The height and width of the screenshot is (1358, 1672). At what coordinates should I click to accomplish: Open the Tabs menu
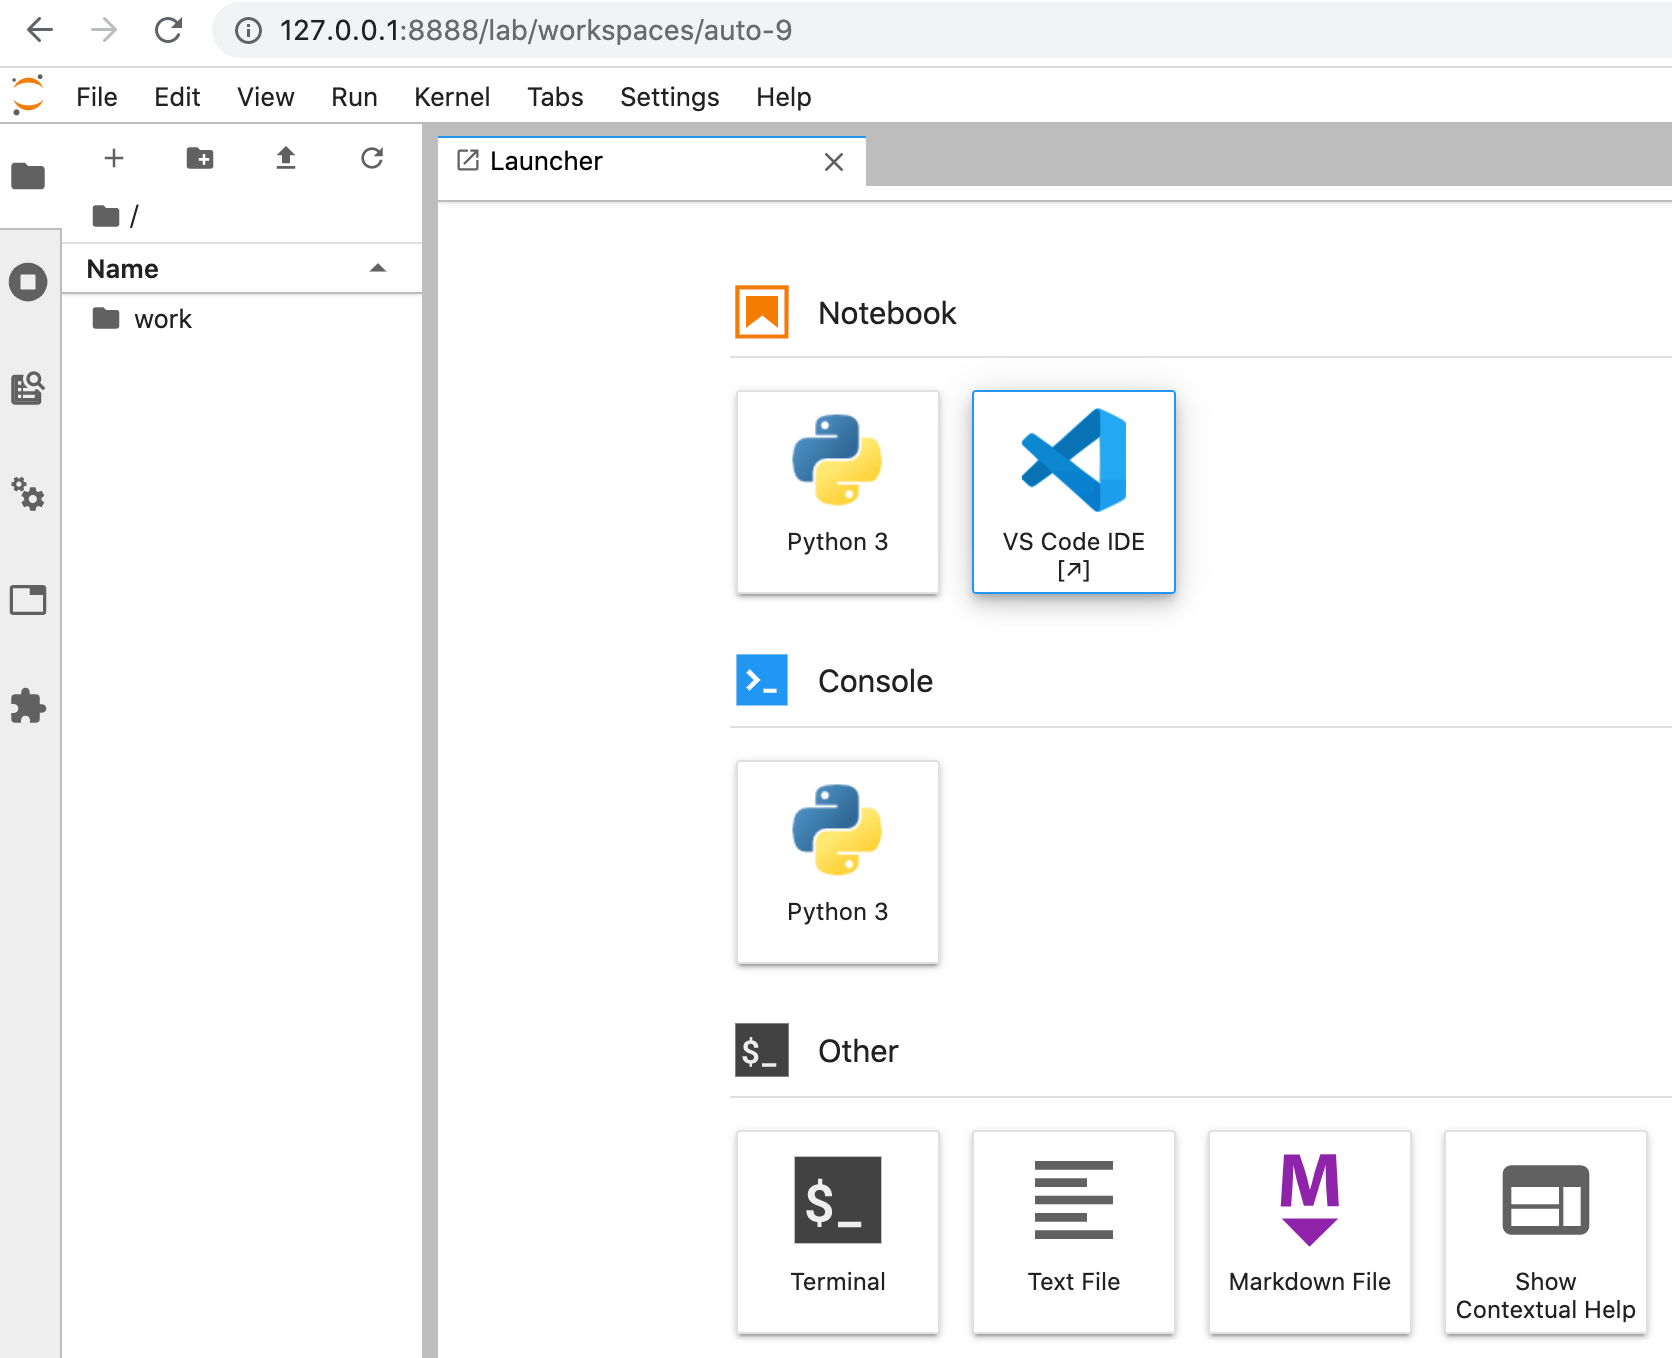tap(555, 97)
